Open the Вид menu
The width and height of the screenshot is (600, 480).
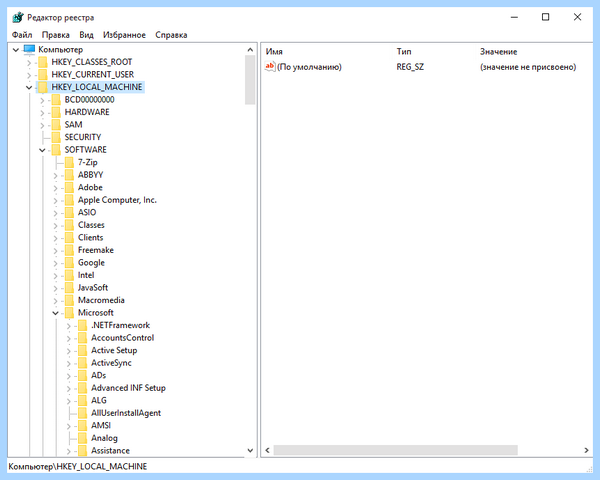click(x=86, y=35)
